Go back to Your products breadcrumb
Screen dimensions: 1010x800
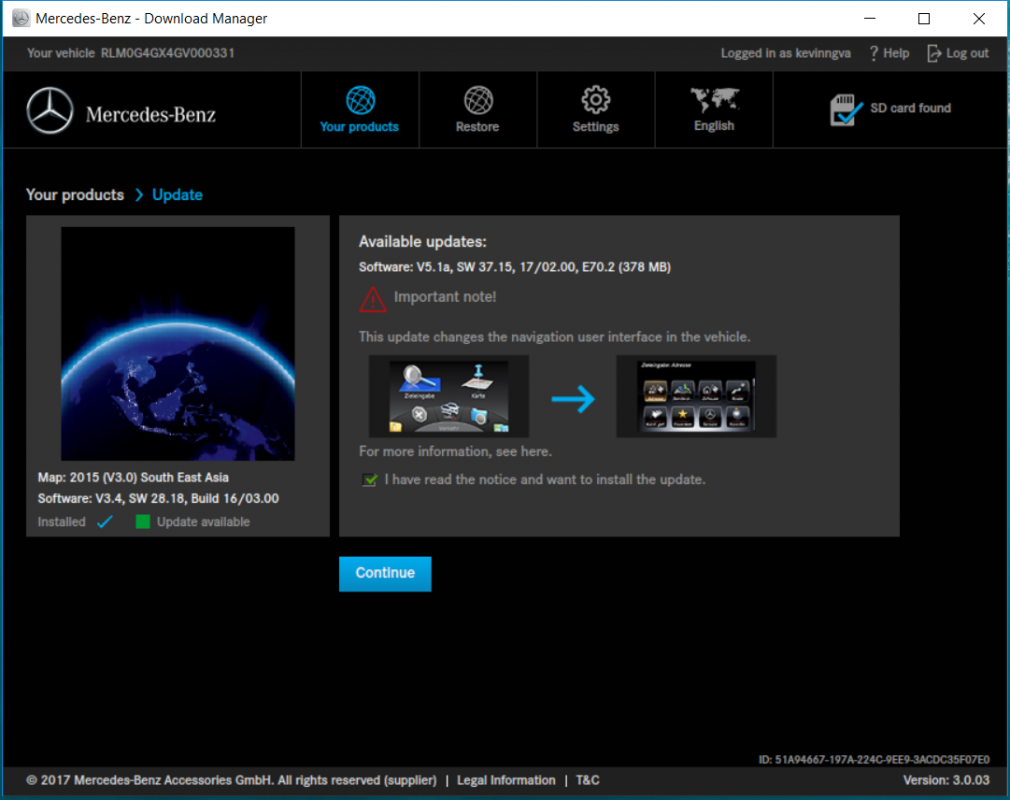tap(75, 195)
